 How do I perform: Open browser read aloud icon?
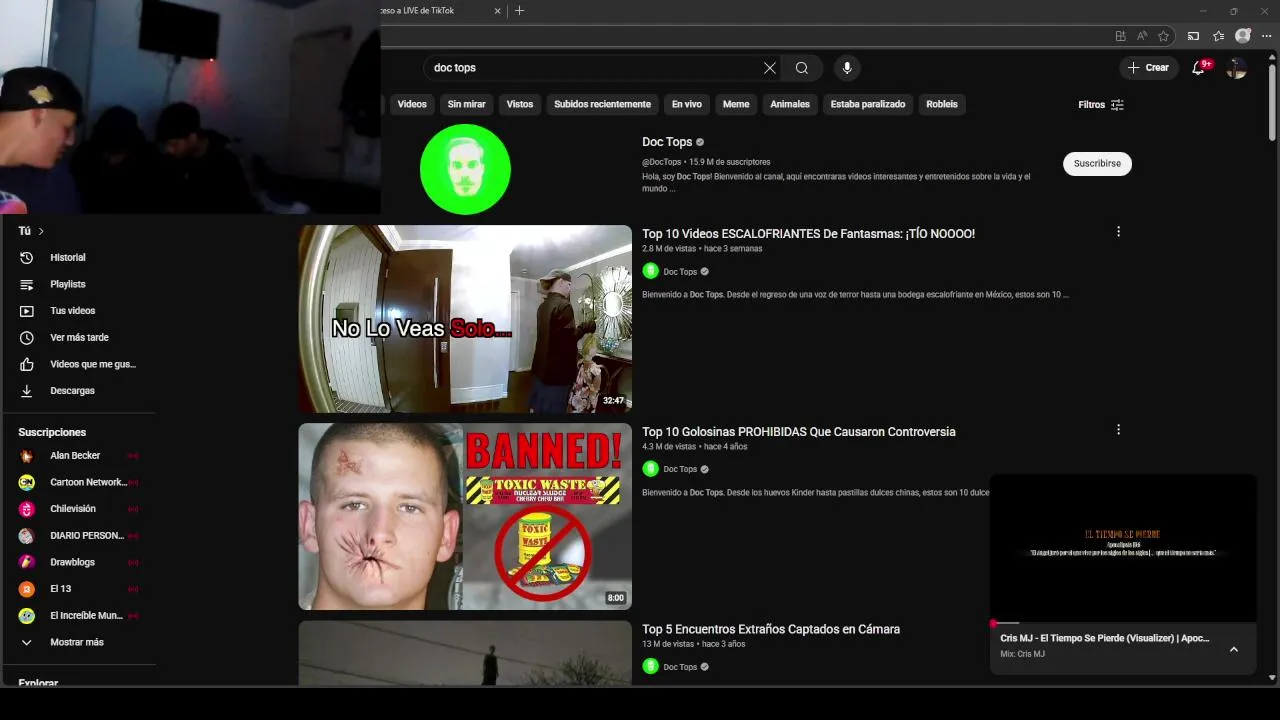(x=1142, y=36)
